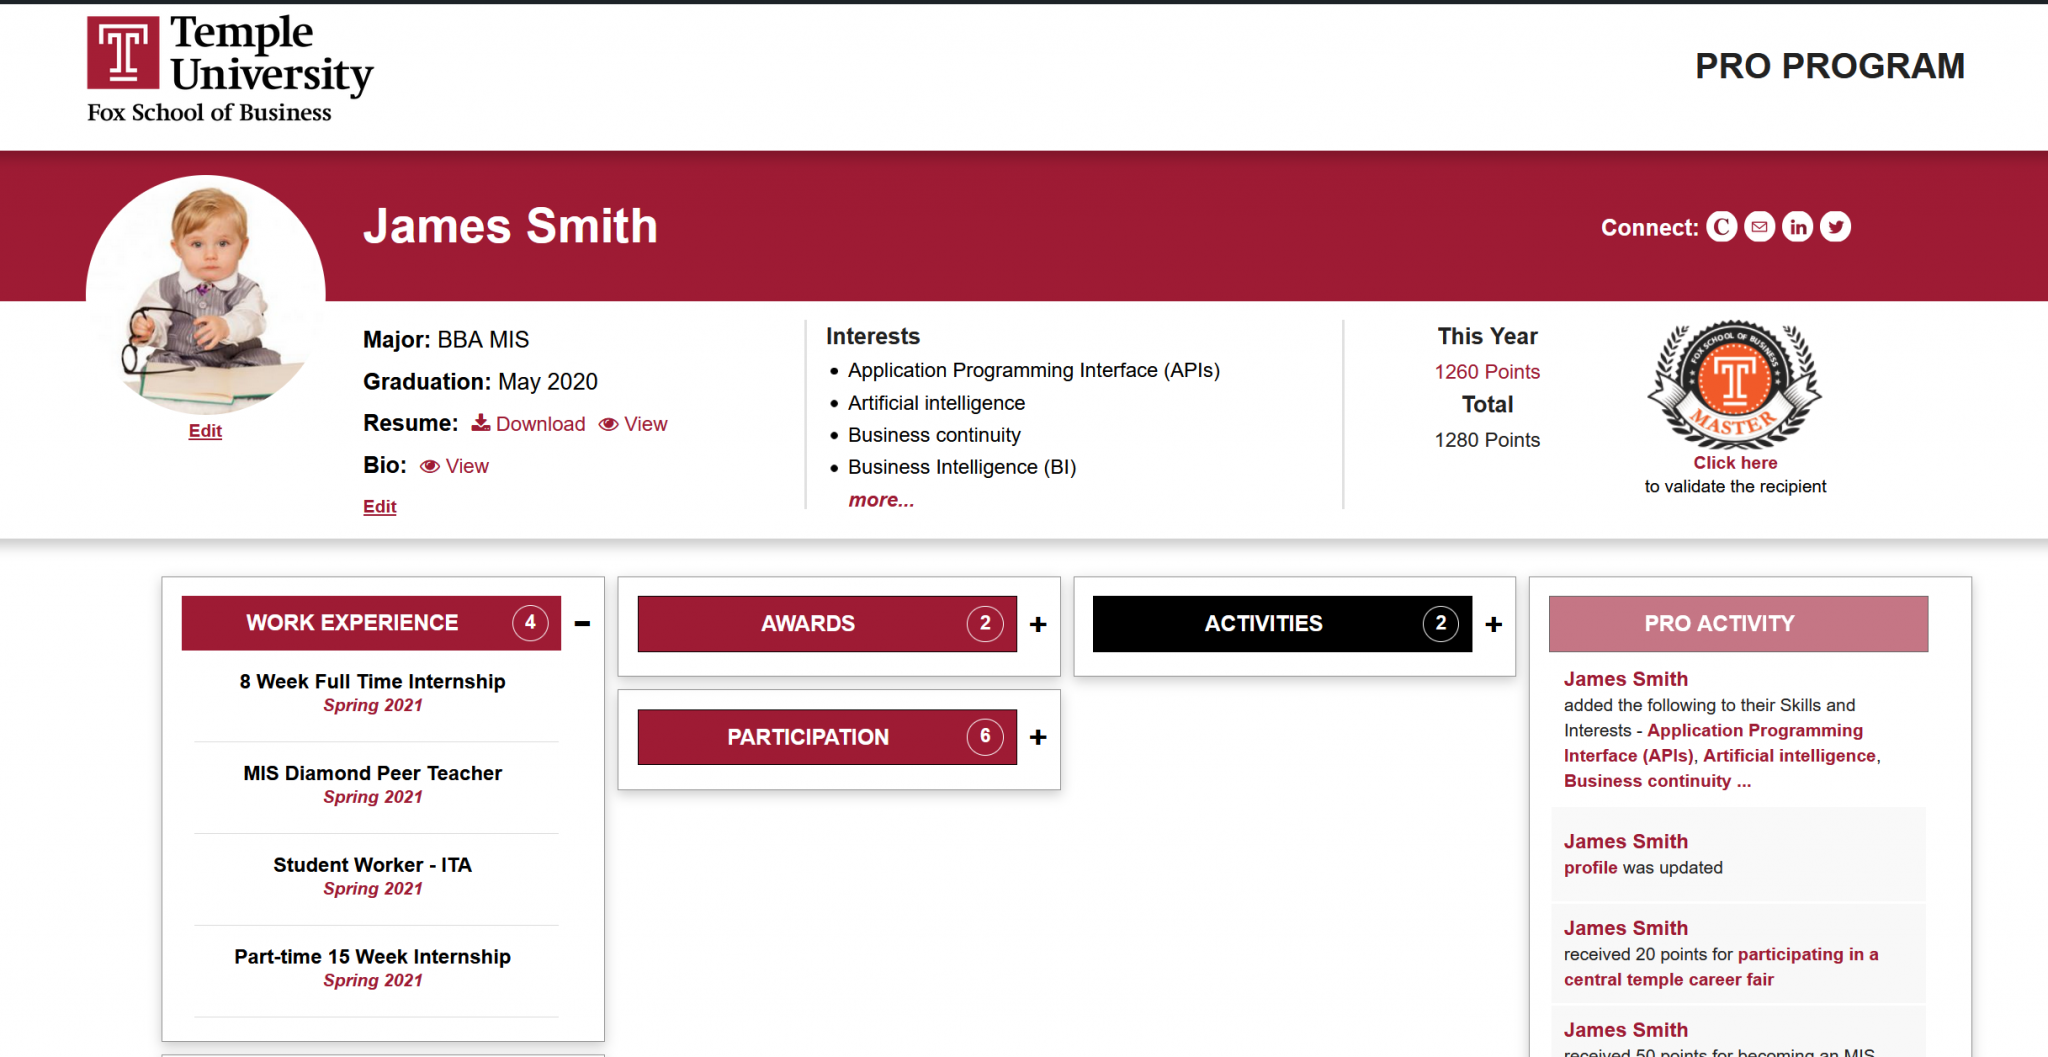Viewport: 2048px width, 1057px height.
Task: Click the LinkedIn connect icon
Action: [x=1797, y=227]
